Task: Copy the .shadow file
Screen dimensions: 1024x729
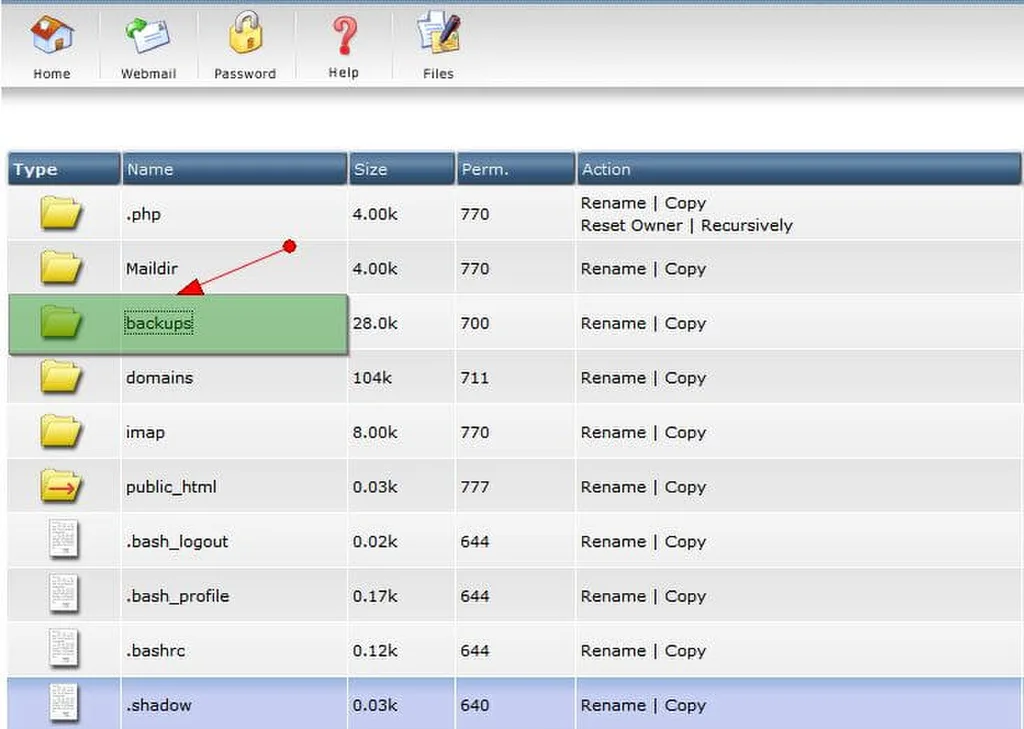Action: click(x=685, y=706)
